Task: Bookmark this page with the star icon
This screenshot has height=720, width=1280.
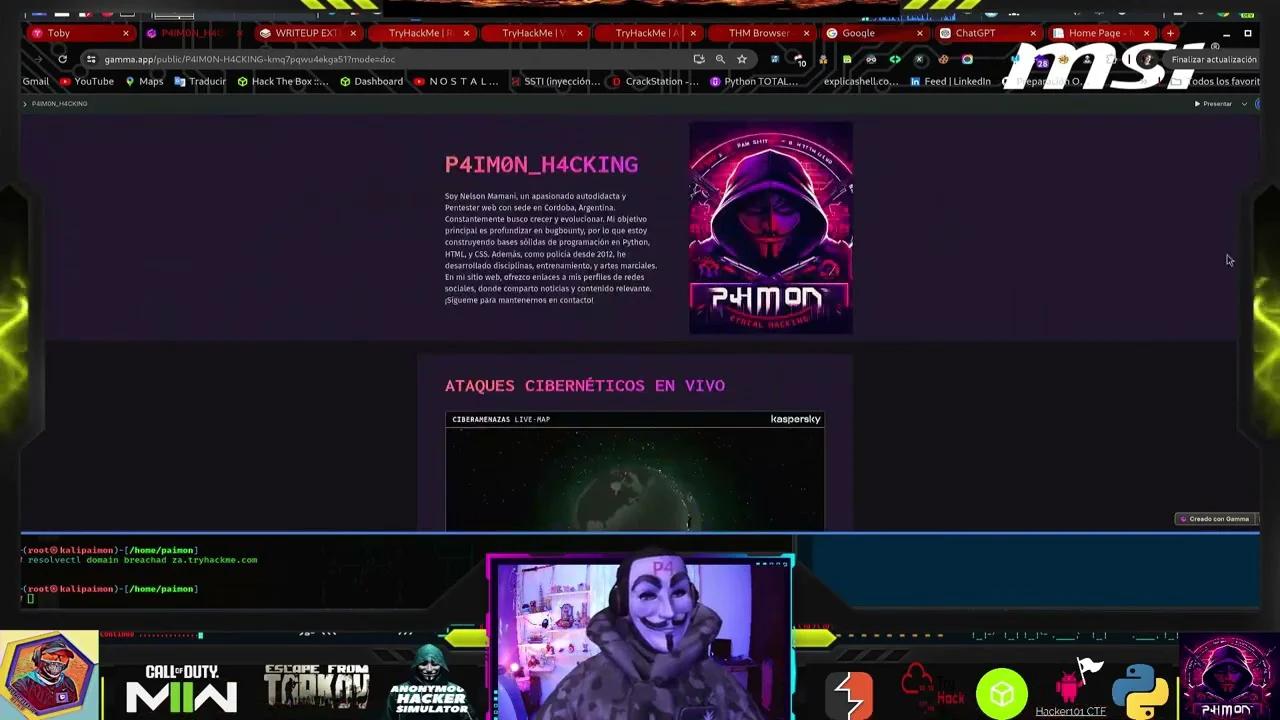Action: (x=742, y=59)
